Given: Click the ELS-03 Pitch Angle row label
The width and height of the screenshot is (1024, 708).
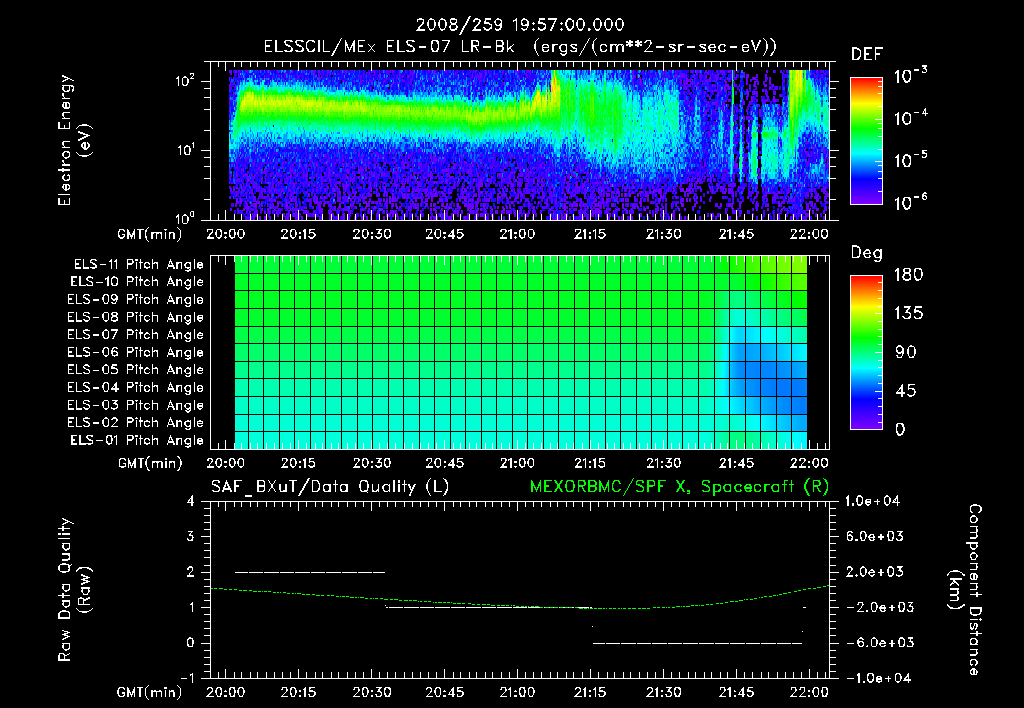Looking at the screenshot, I should pos(136,406).
